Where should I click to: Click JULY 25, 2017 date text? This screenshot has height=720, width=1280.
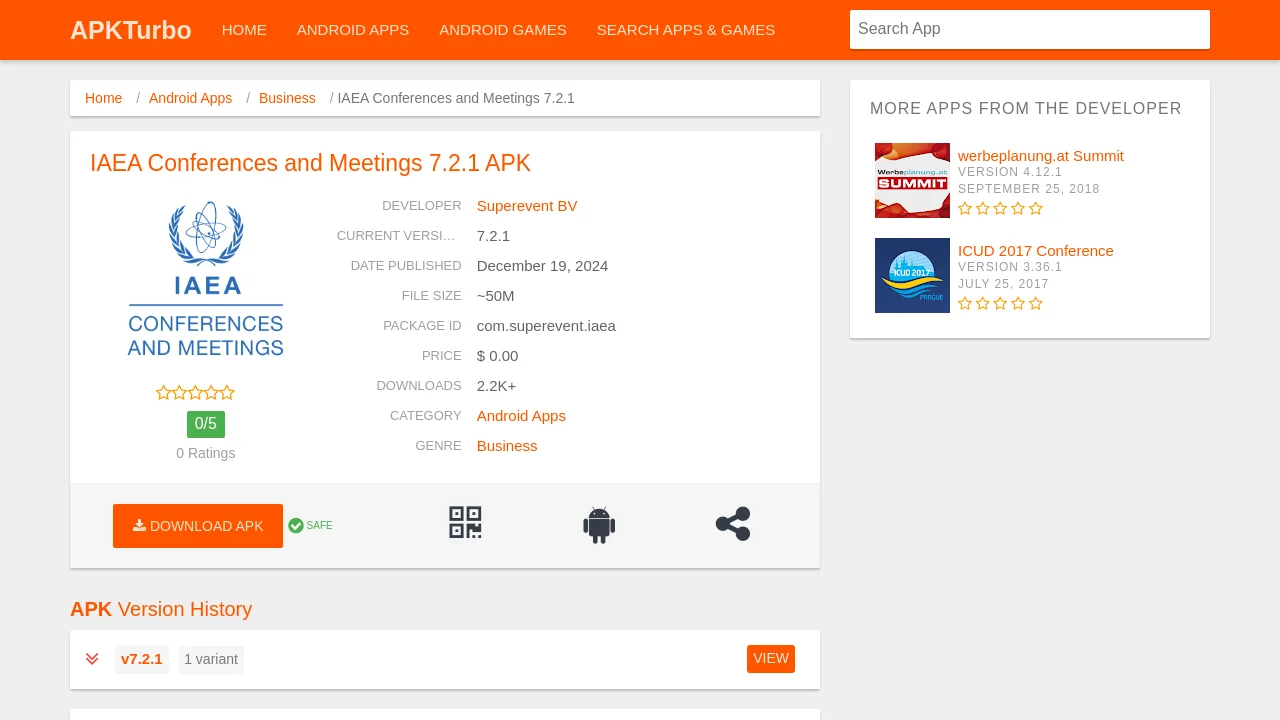1003,284
